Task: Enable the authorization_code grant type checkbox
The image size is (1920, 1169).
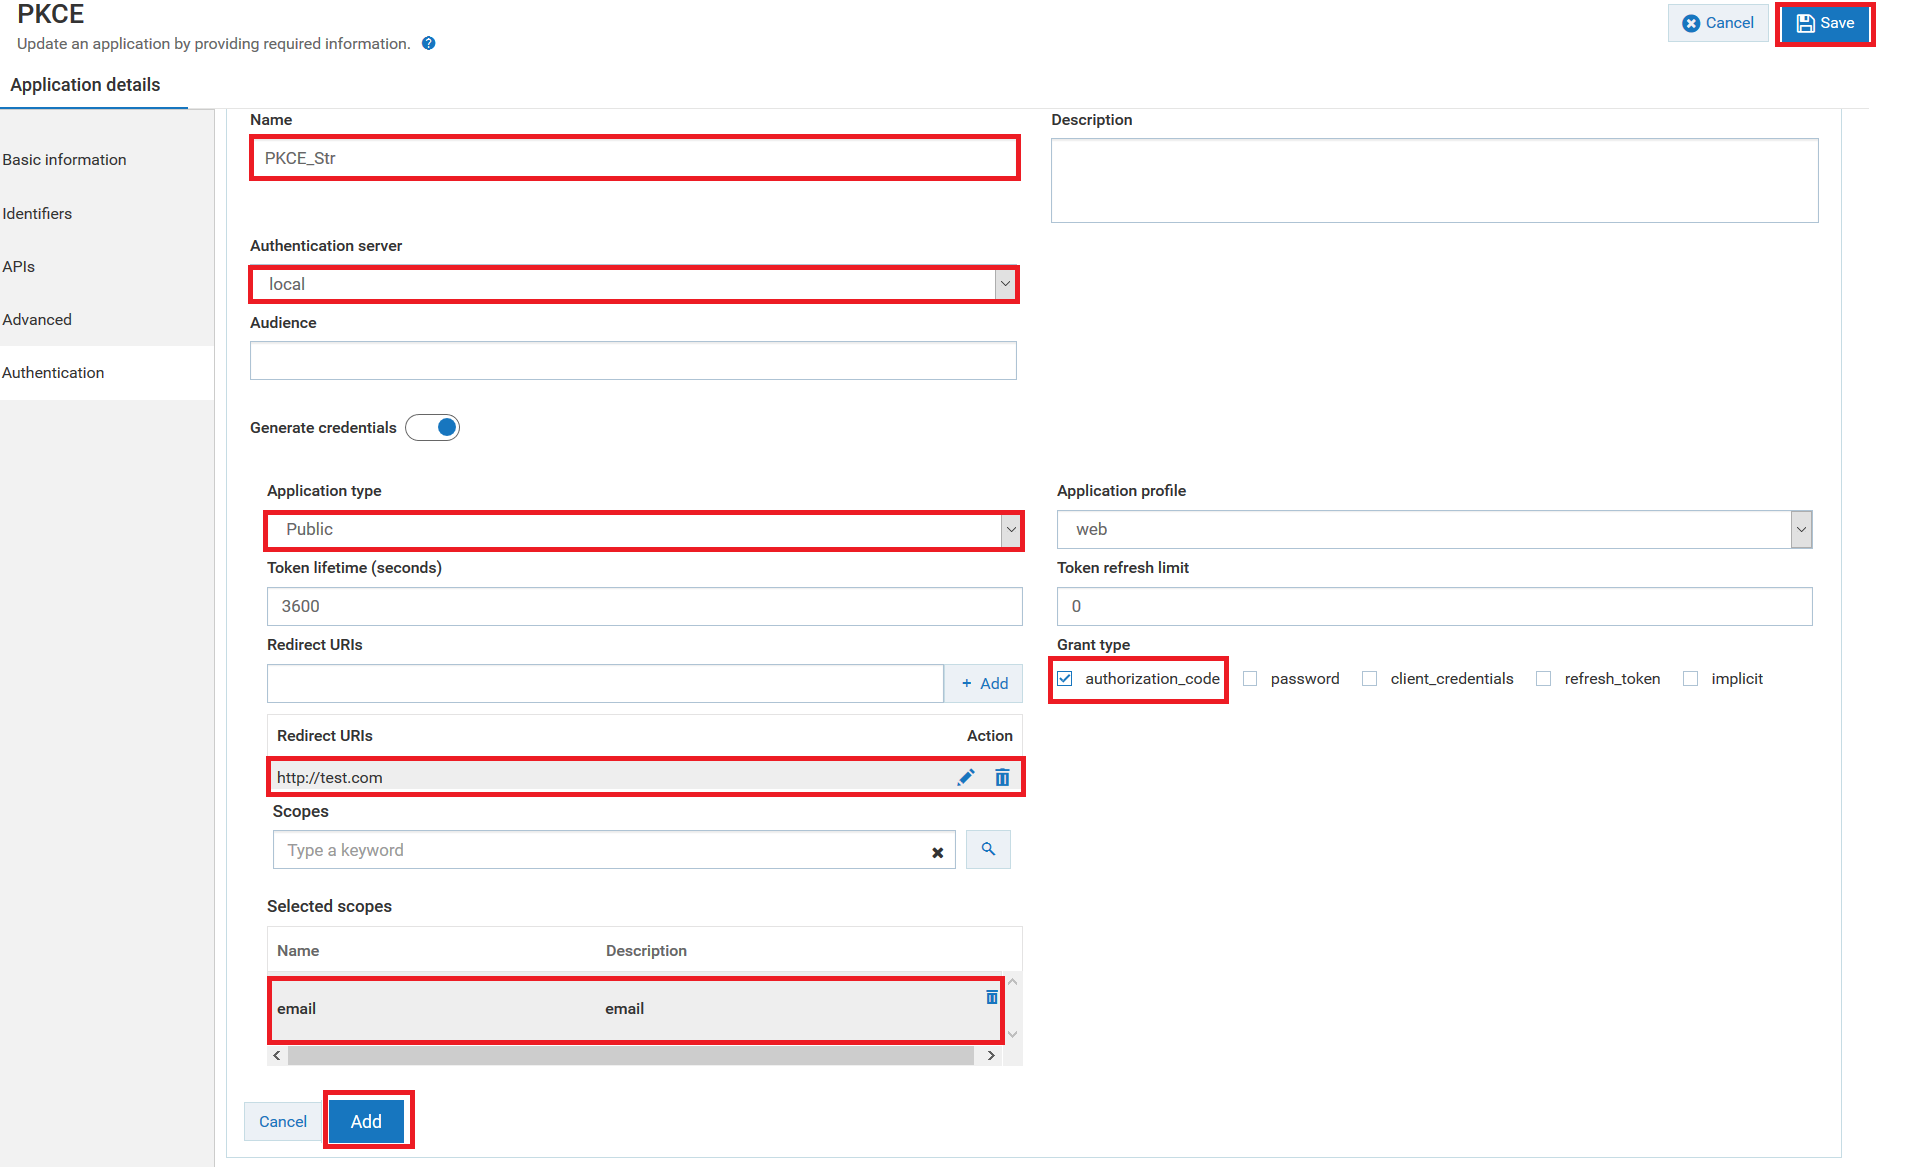Action: [1068, 678]
